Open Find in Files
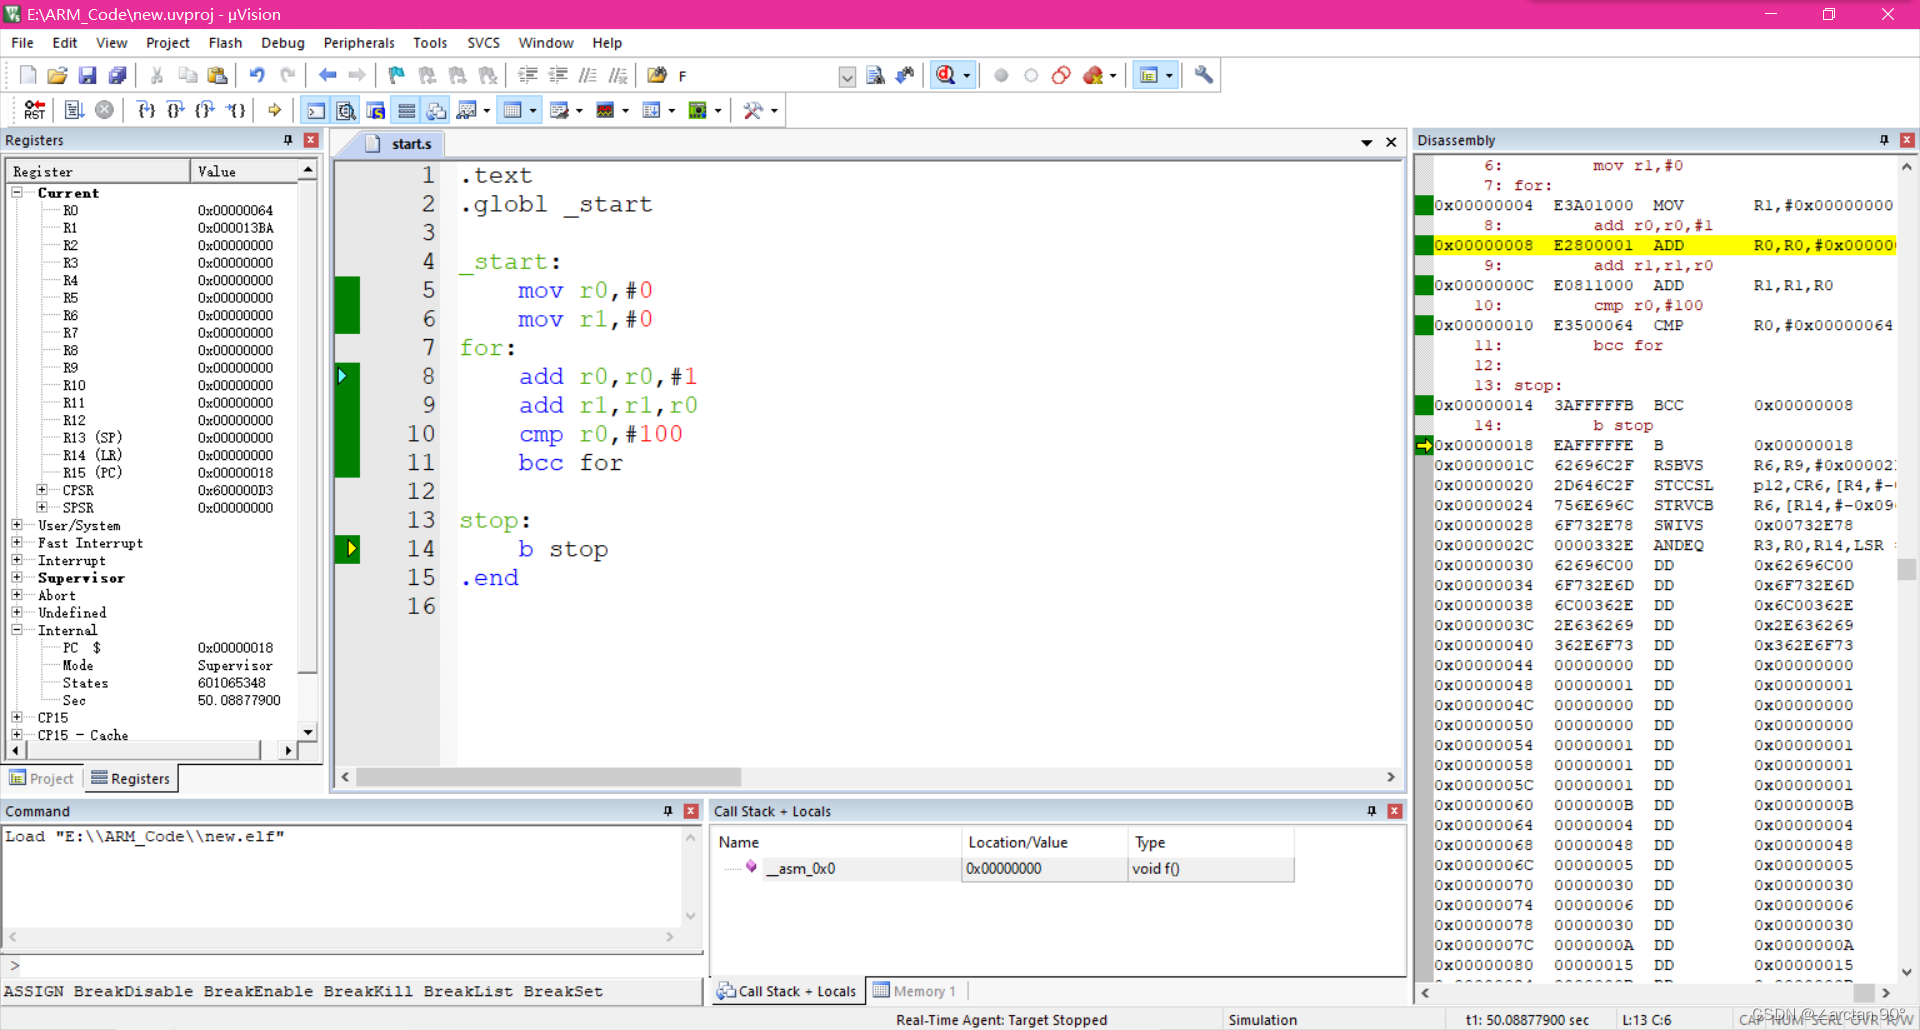Screen dimensions: 1920x1030 (x=657, y=75)
